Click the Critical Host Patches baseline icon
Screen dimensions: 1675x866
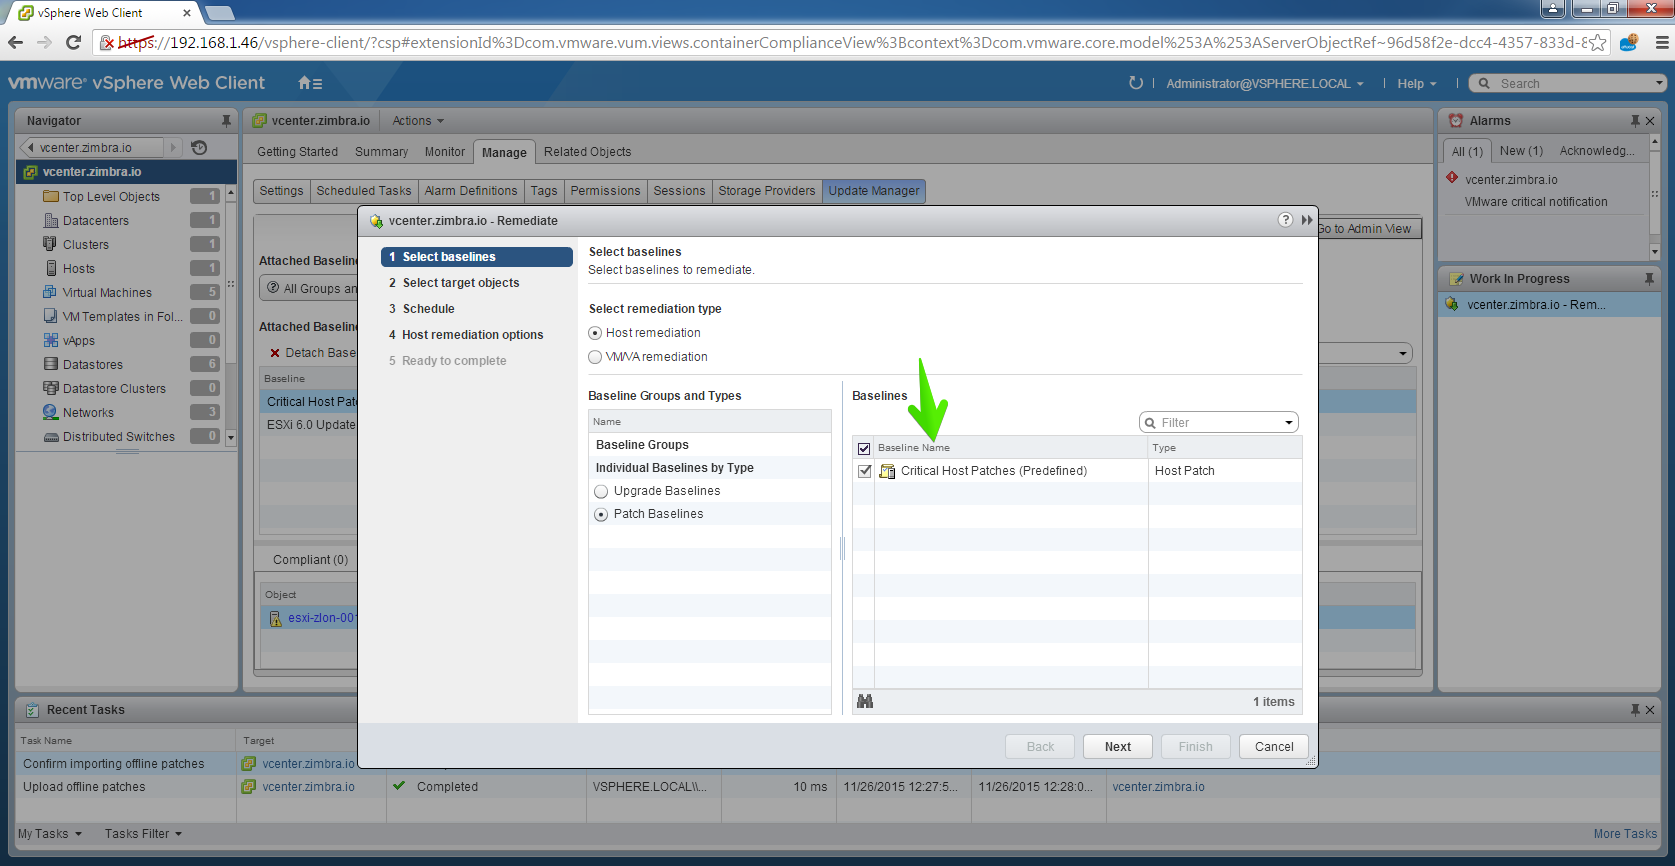(887, 471)
